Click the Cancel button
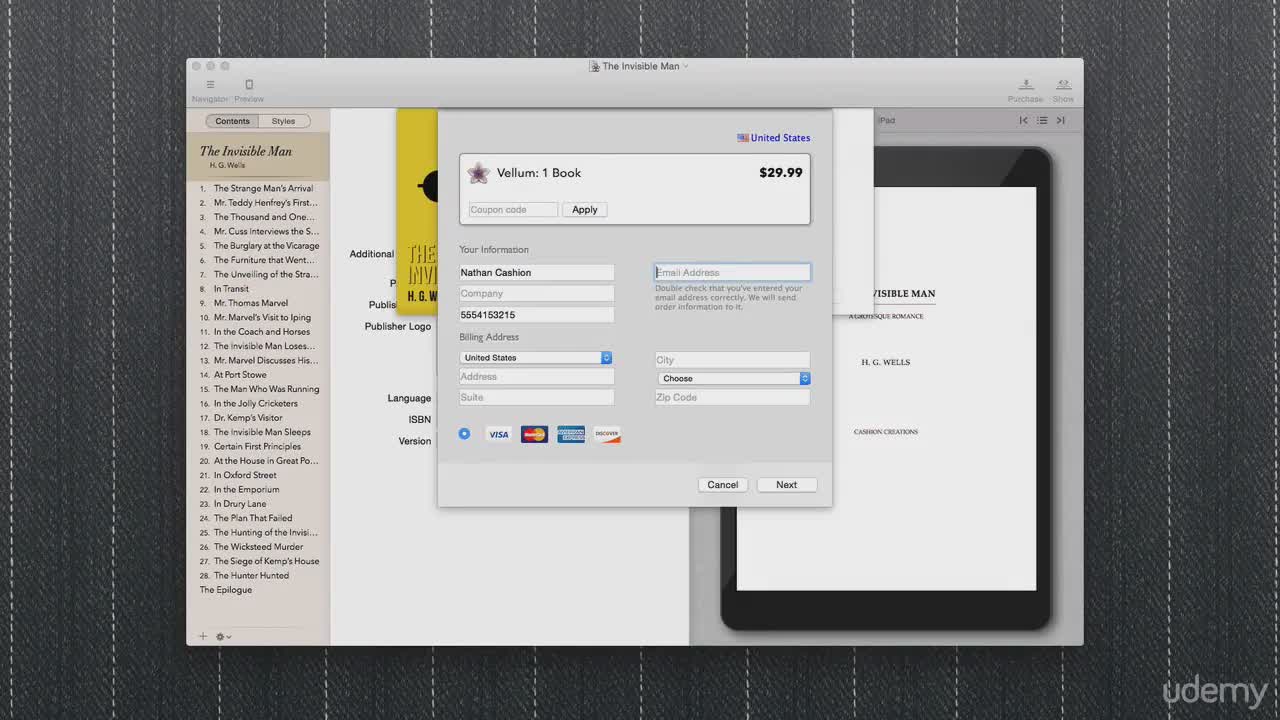The image size is (1280, 720). click(723, 485)
